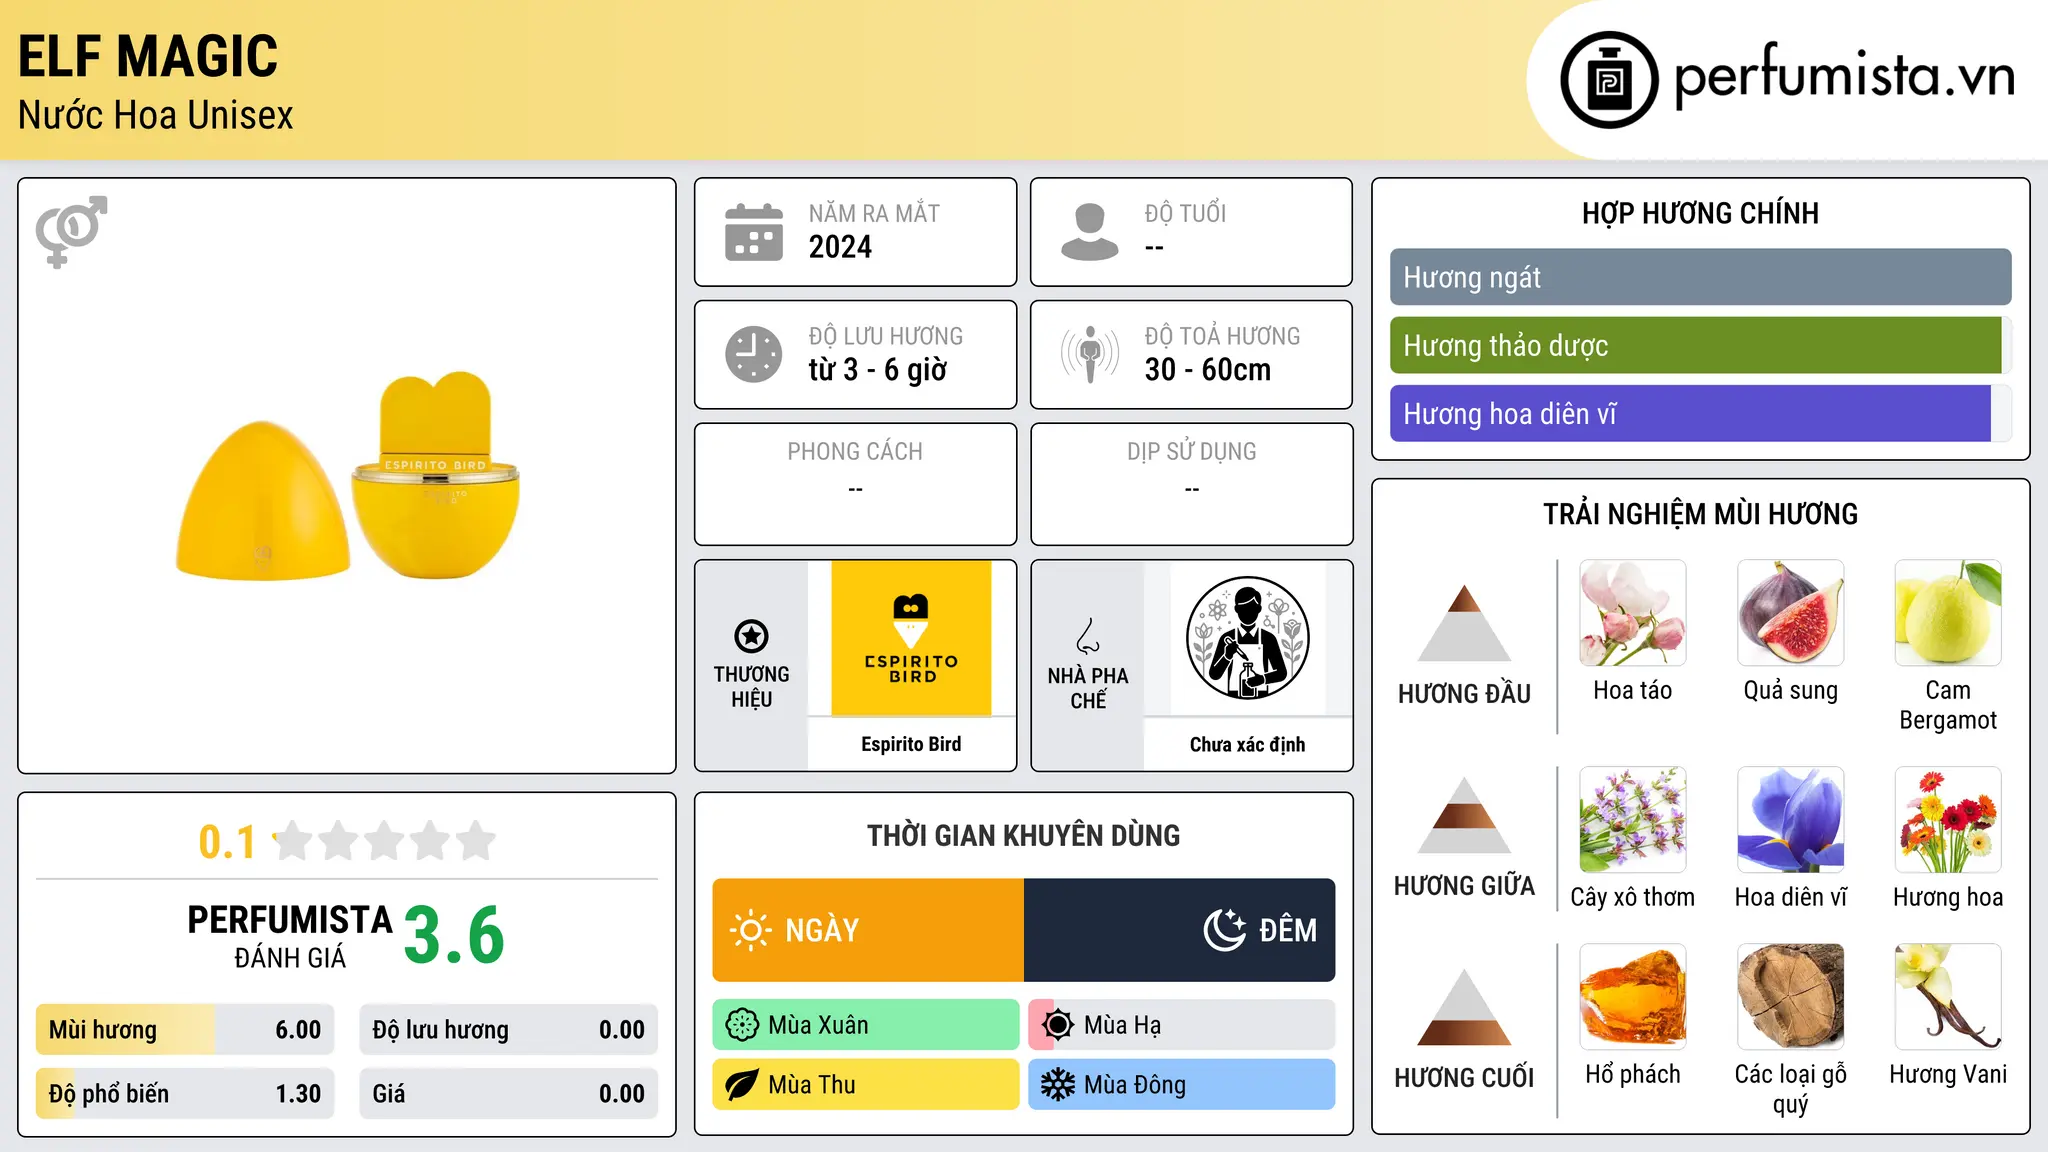Click the Perfumista Đánh giá label
Viewport: 2048px width, 1152px height.
click(290, 936)
